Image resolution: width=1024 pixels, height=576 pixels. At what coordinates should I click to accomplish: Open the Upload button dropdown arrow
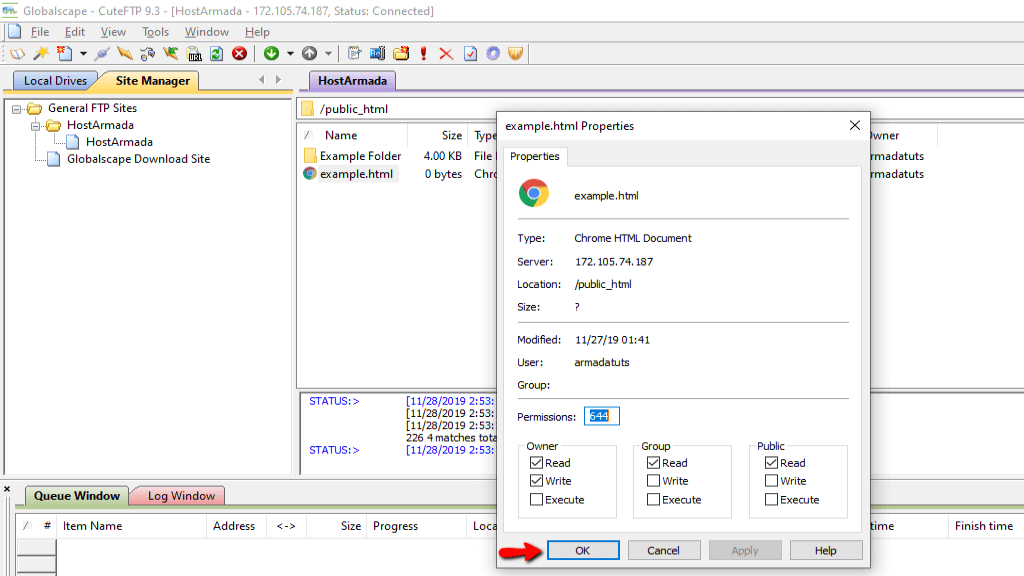point(328,54)
